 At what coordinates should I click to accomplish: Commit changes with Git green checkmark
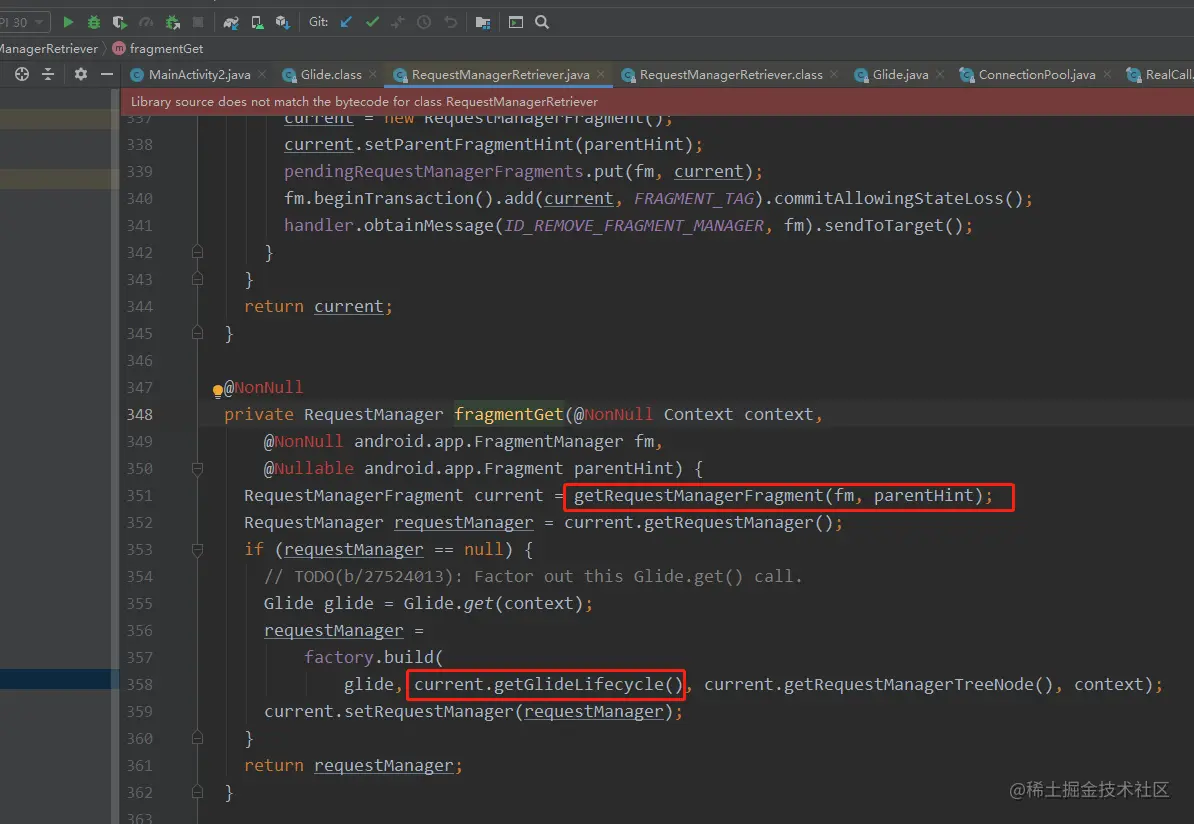click(x=372, y=22)
